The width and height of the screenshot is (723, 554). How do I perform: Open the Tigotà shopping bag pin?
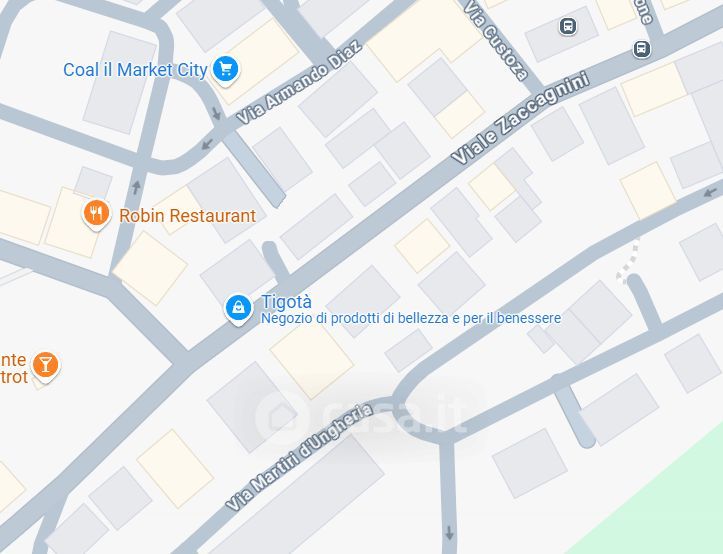238,308
